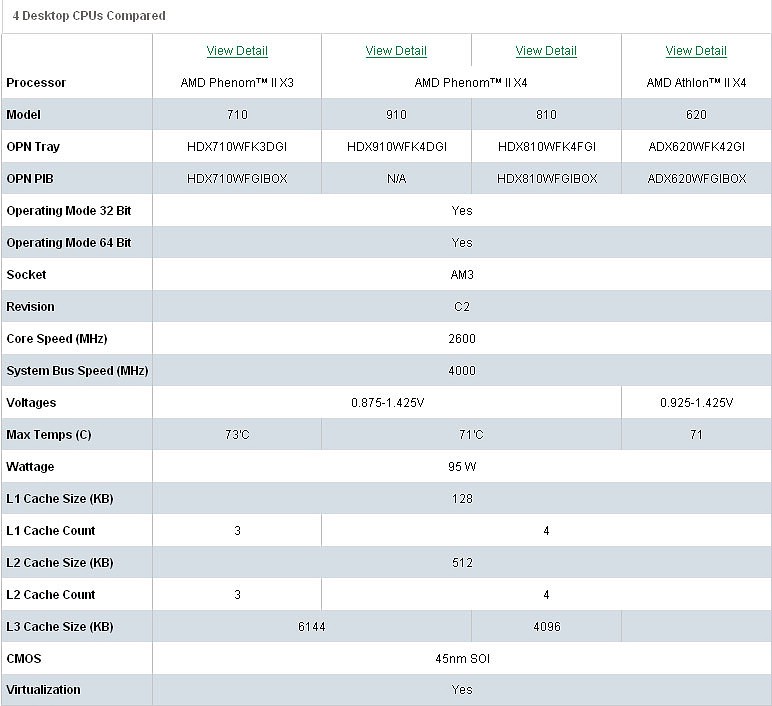Click the 45nm SOI CMOS value
The image size is (772, 706).
pos(462,659)
